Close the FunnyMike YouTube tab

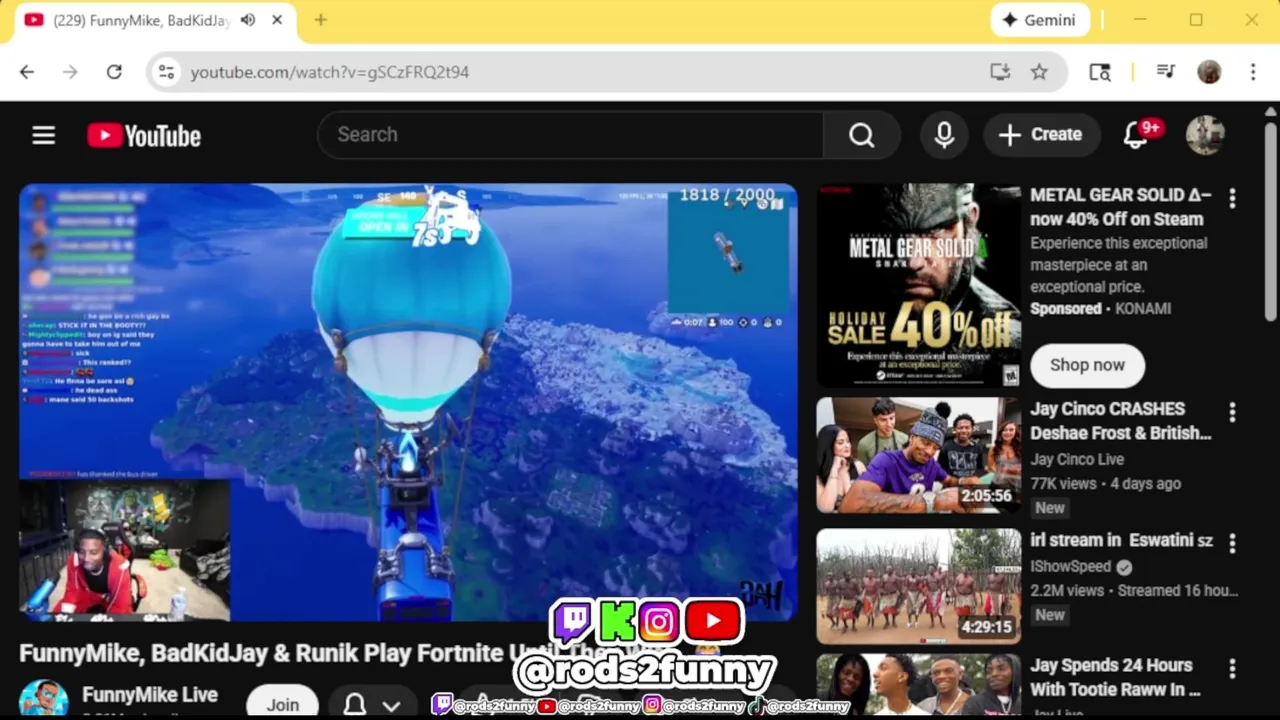pos(277,20)
